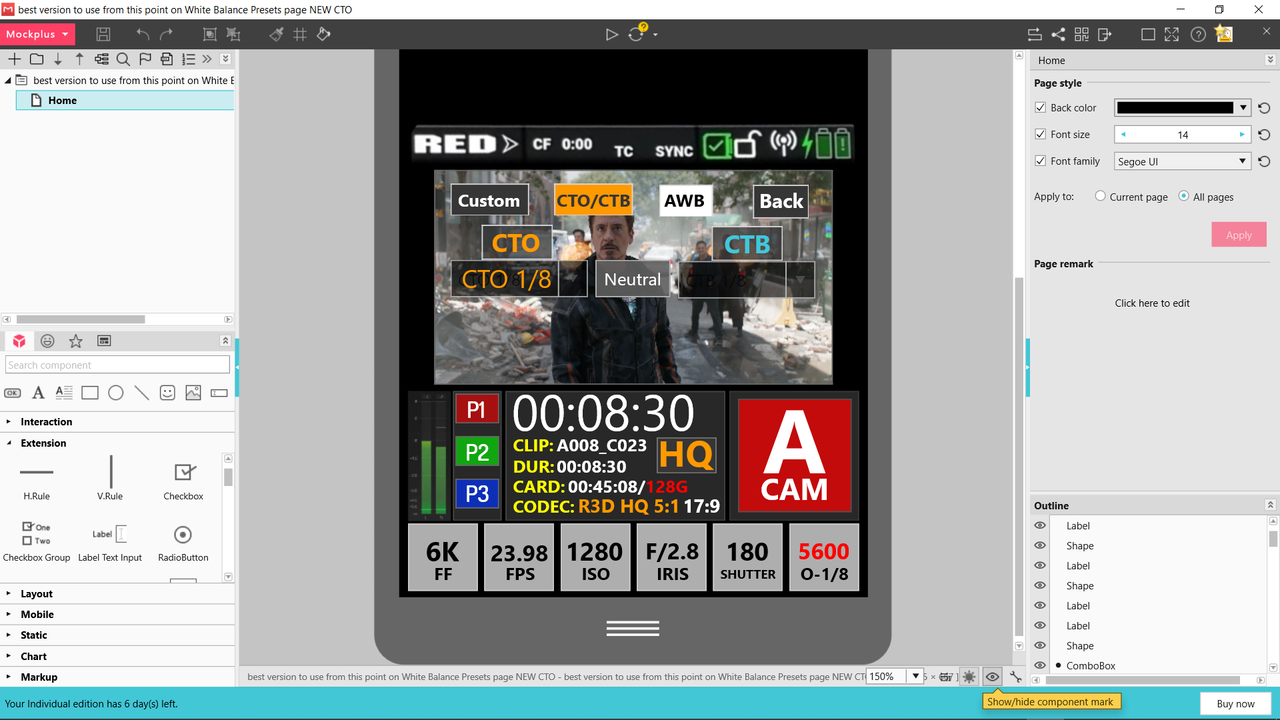Select All pages radio button
1280x720 pixels.
1184,197
